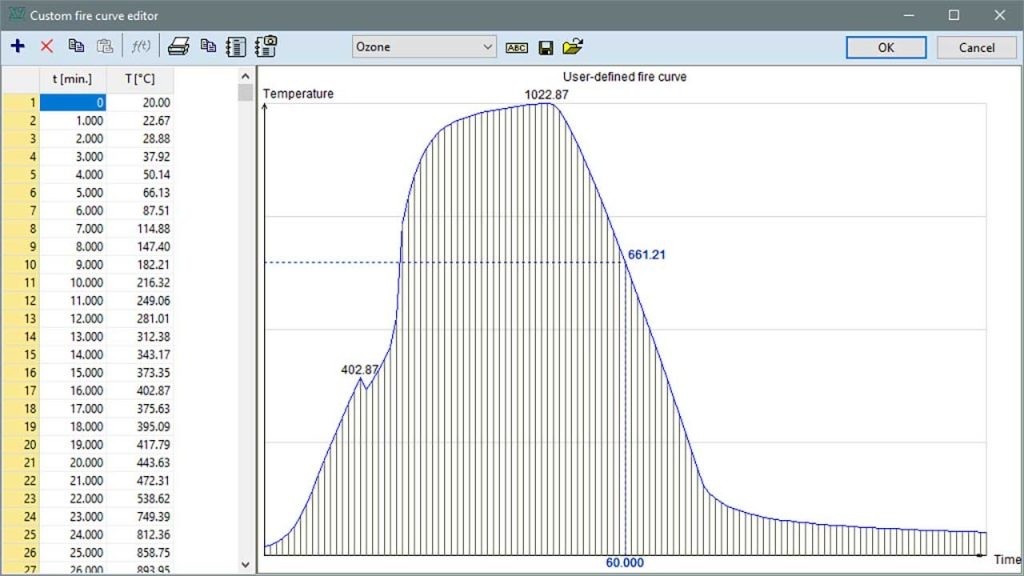Open saved curve with folder icon
The image size is (1024, 576).
pyautogui.click(x=573, y=46)
